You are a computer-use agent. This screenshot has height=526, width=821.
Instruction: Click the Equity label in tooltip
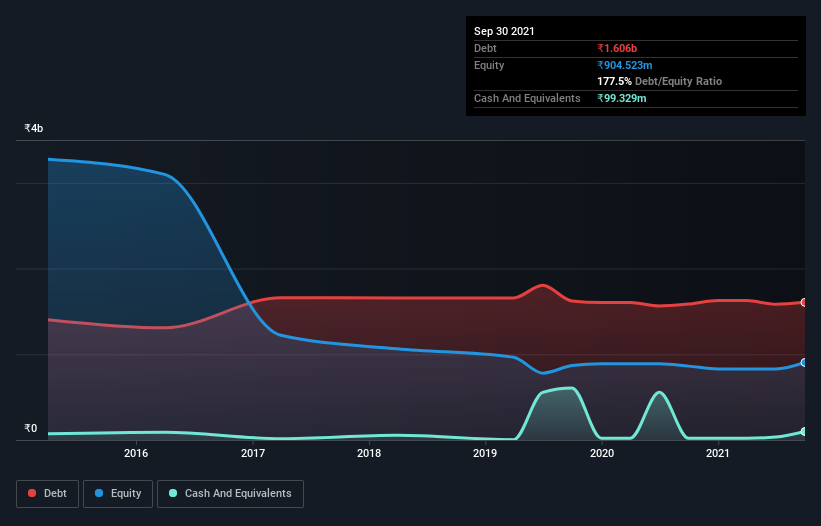[489, 65]
